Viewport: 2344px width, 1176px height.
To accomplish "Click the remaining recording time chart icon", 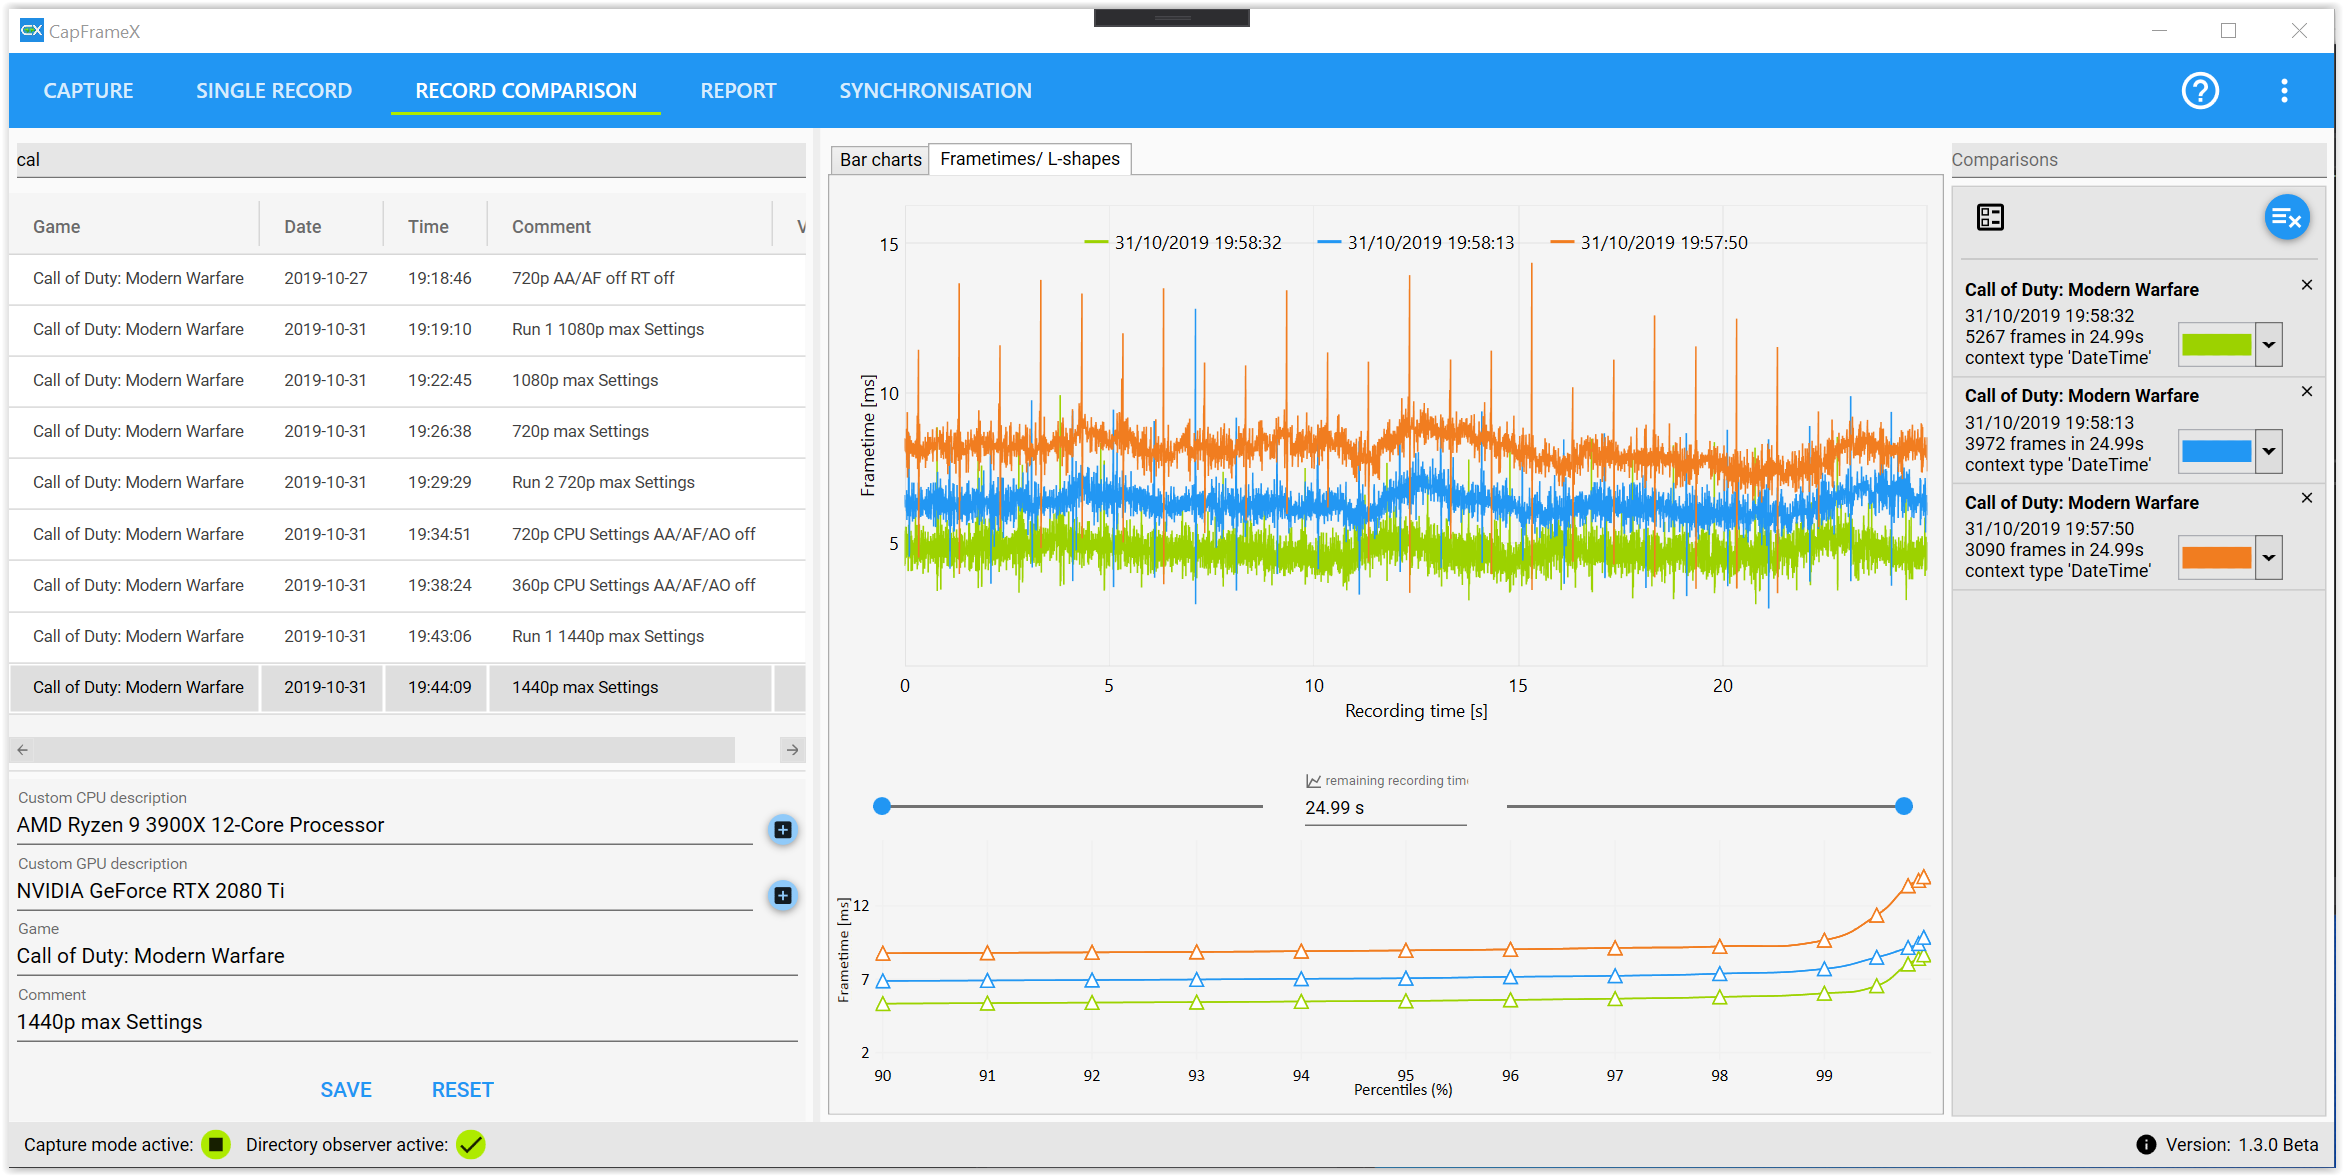I will [x=1313, y=781].
